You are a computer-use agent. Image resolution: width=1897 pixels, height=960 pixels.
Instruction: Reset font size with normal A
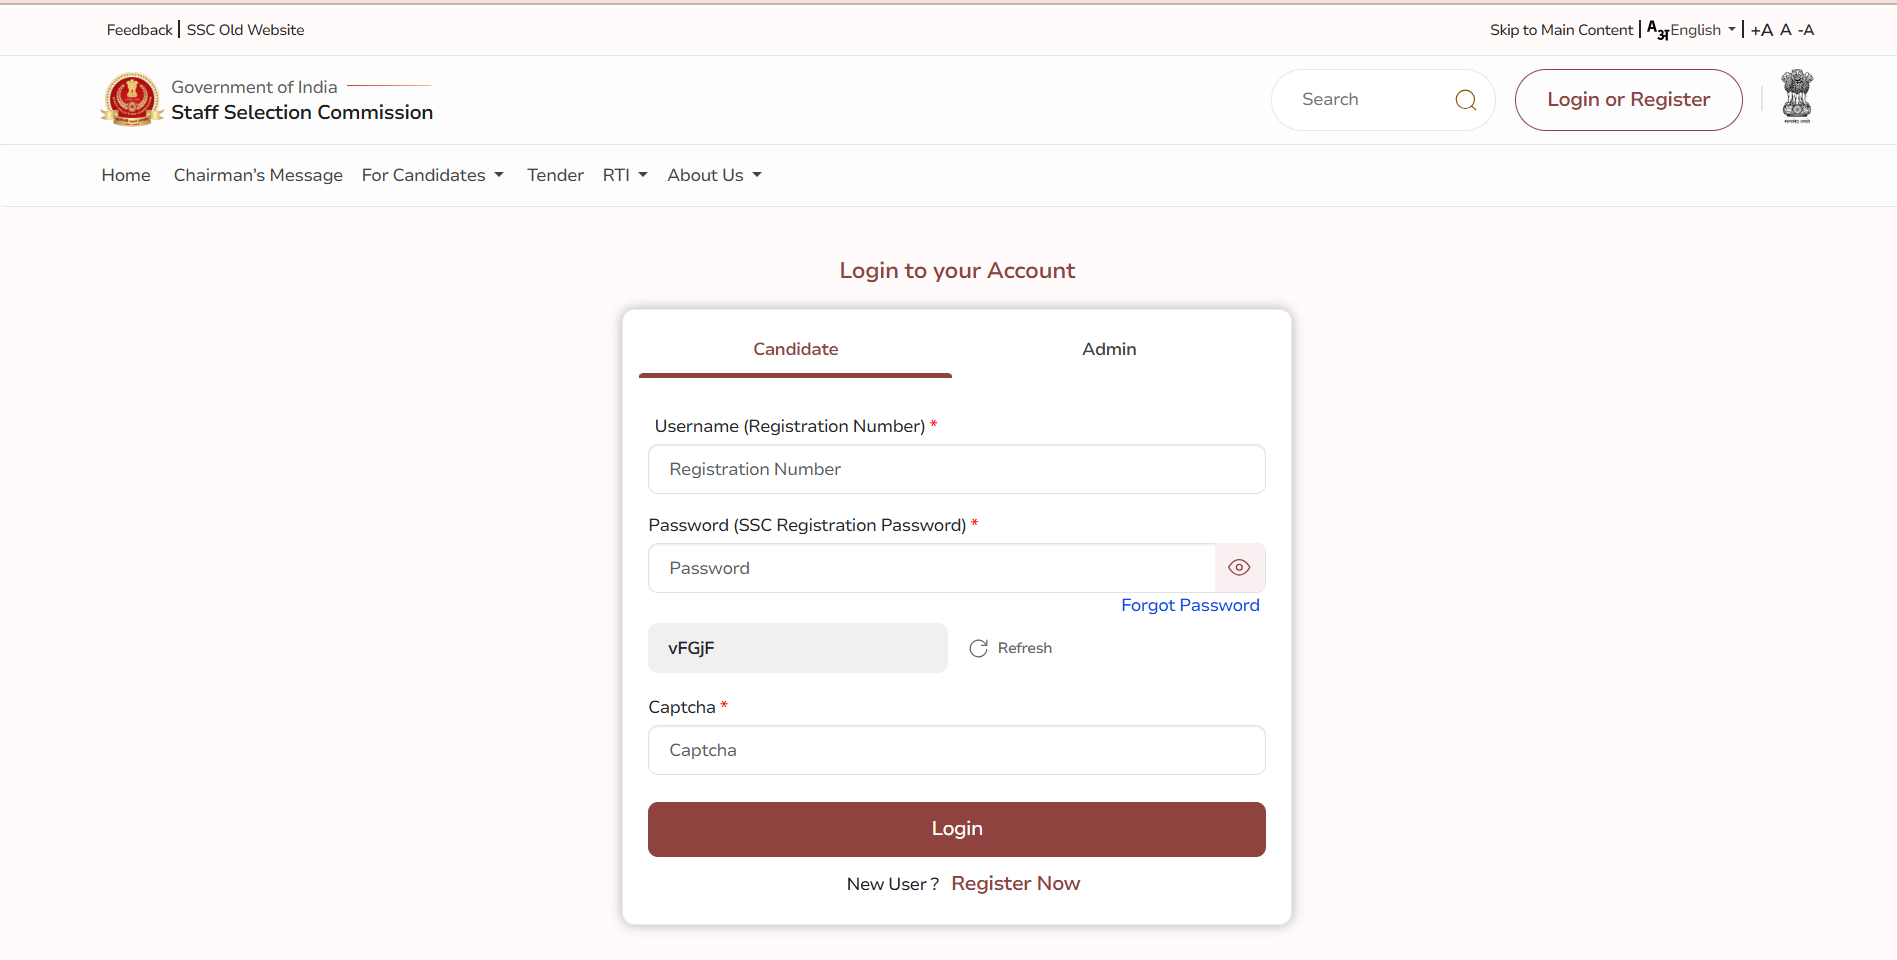pos(1785,30)
